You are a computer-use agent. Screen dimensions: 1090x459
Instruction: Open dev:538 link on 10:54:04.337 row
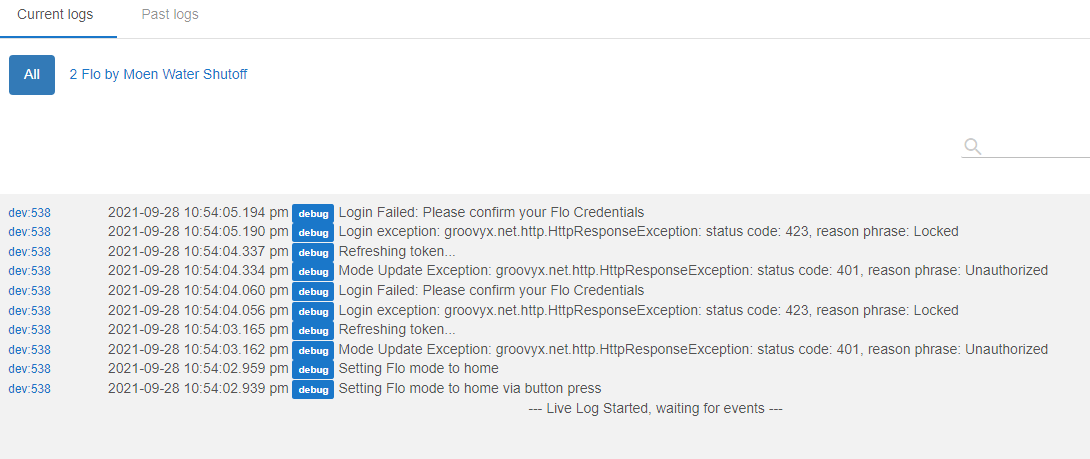[x=29, y=252]
